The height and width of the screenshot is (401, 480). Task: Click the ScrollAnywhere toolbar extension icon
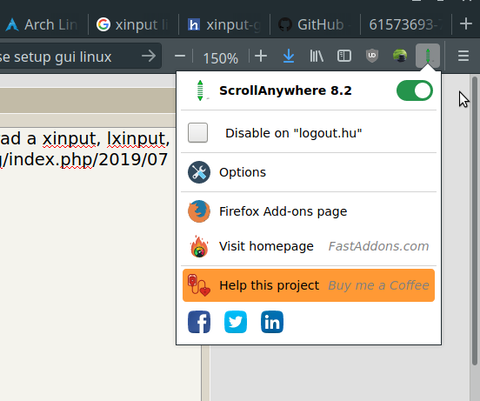coord(428,56)
